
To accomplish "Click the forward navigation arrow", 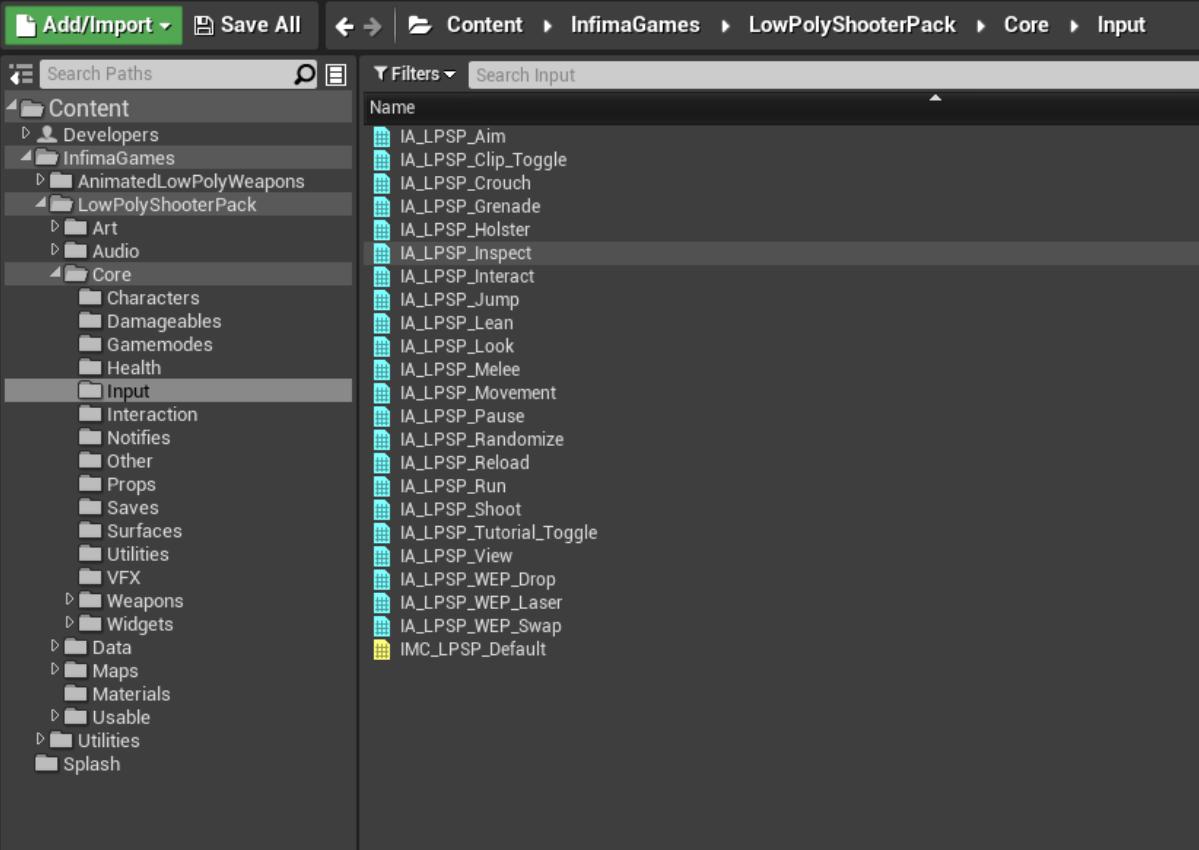I will point(373,26).
